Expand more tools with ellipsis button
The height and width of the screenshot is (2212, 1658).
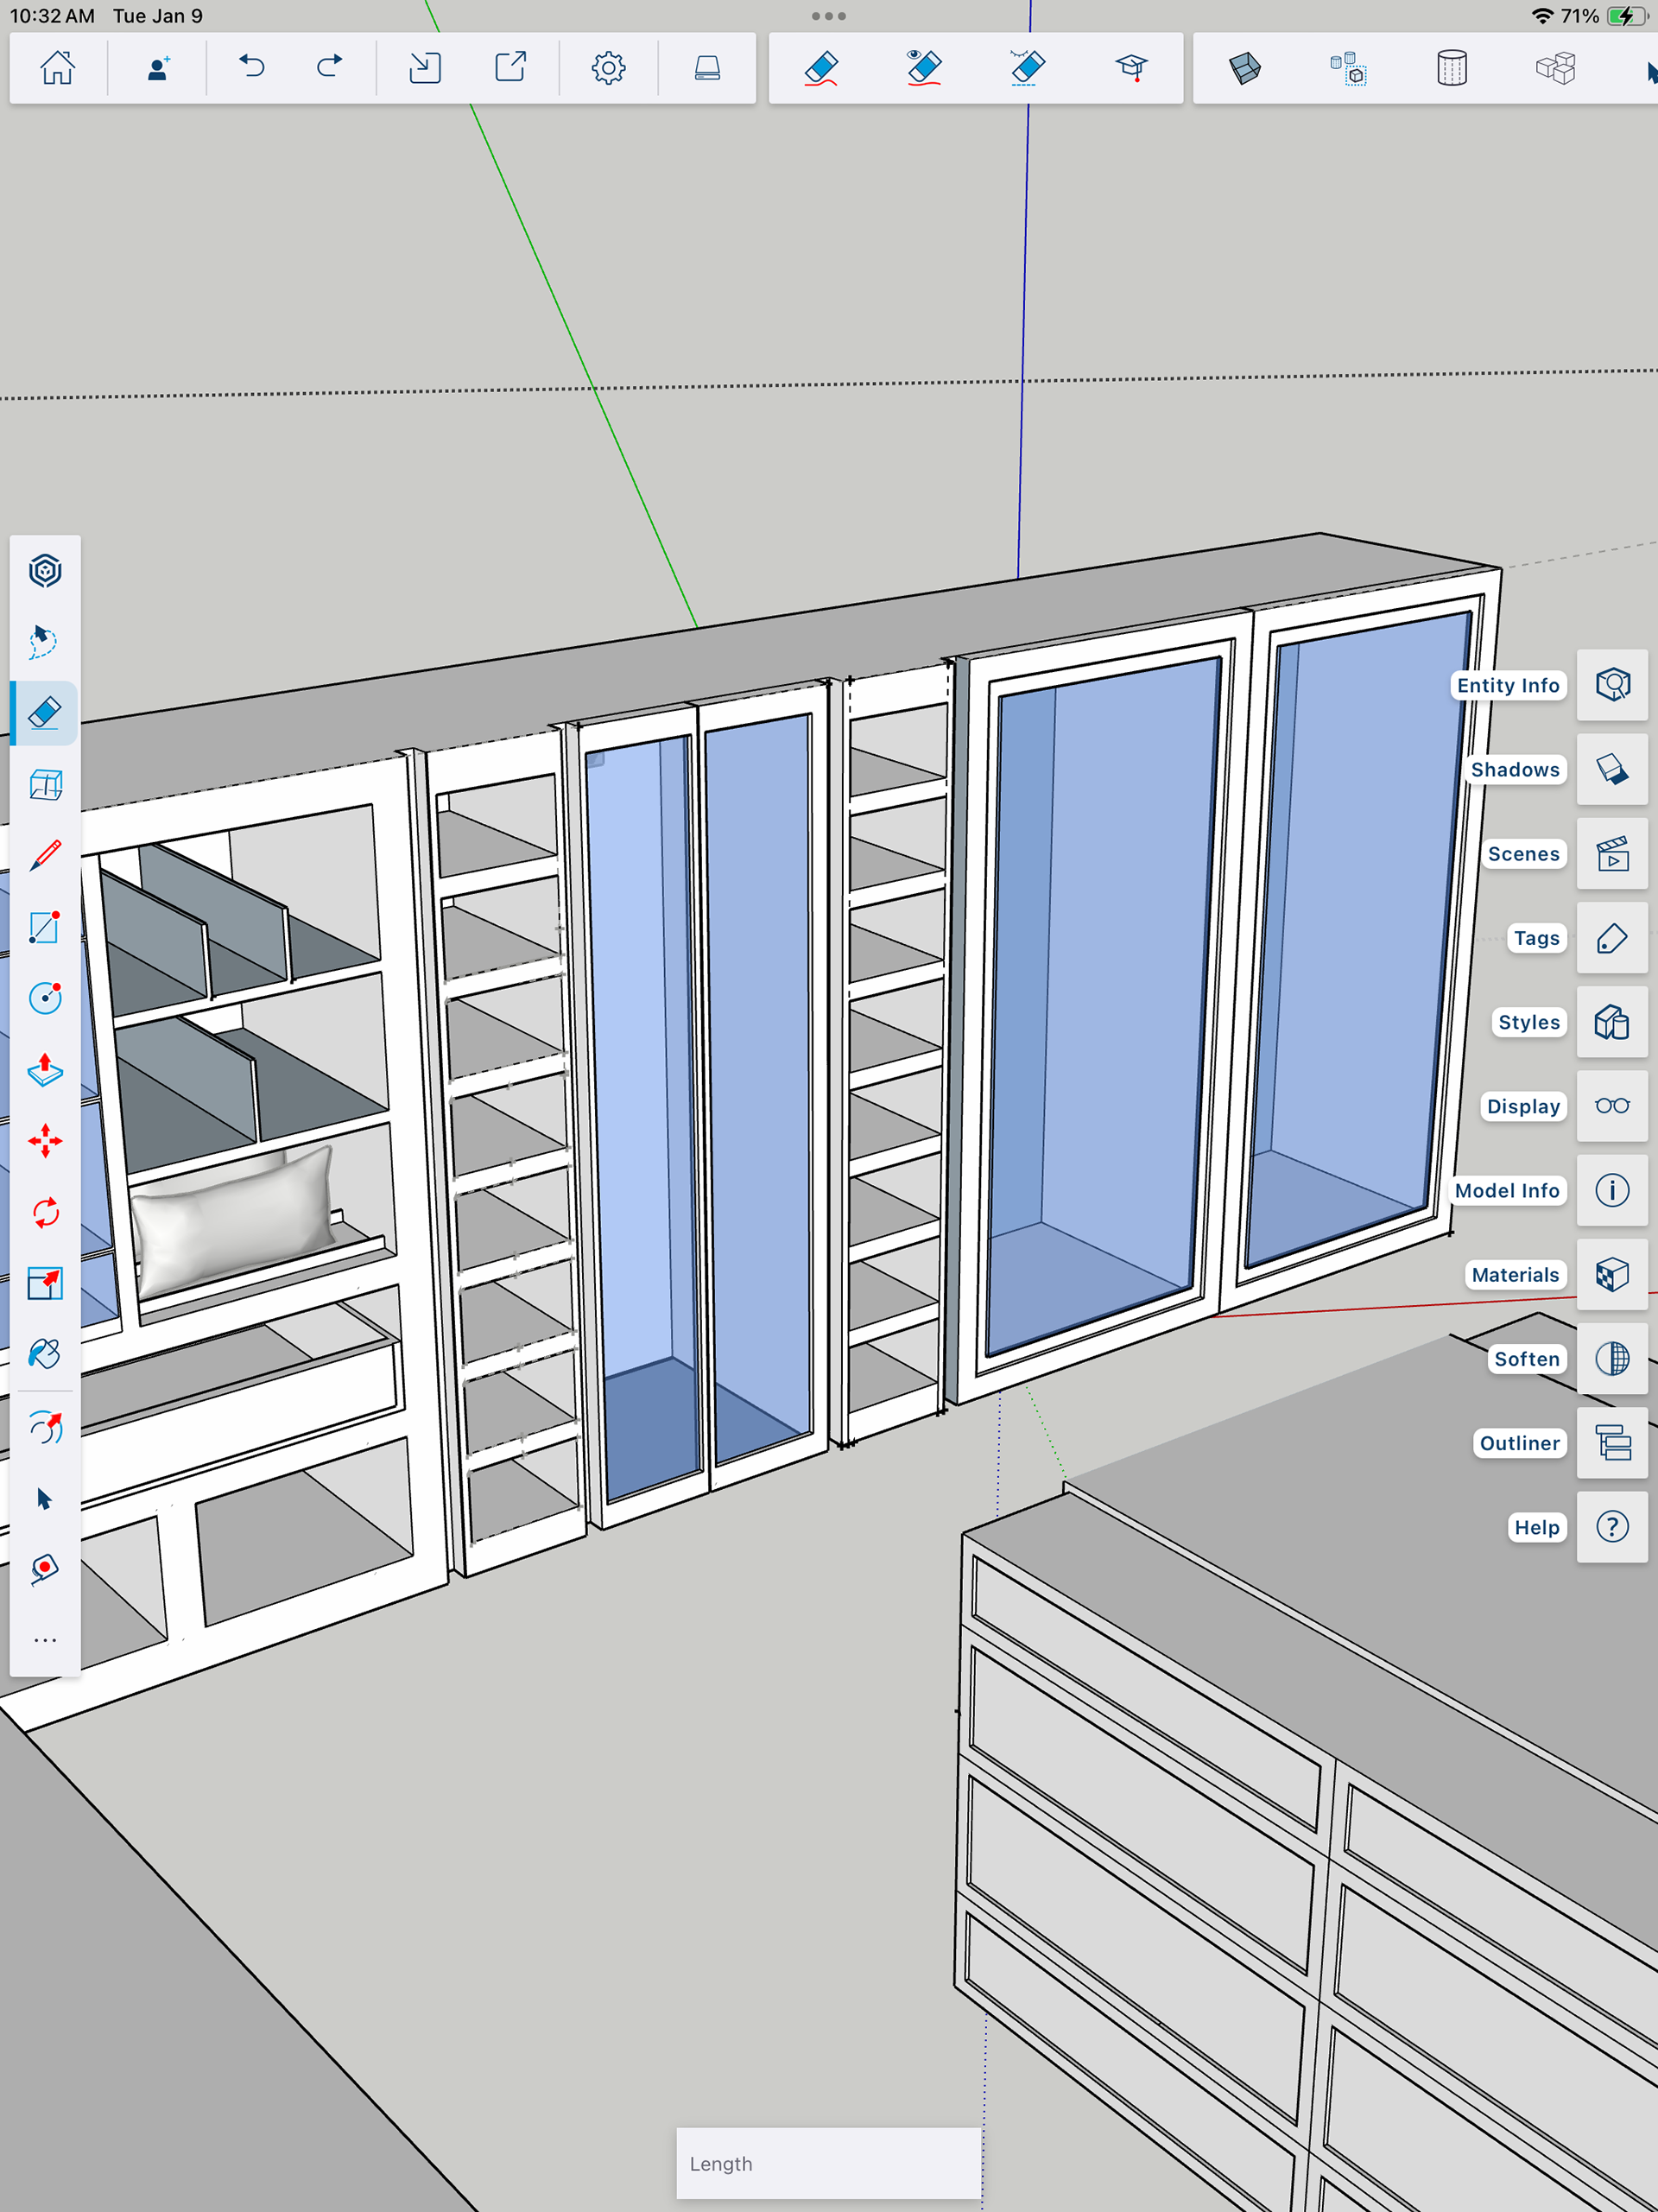(45, 1641)
